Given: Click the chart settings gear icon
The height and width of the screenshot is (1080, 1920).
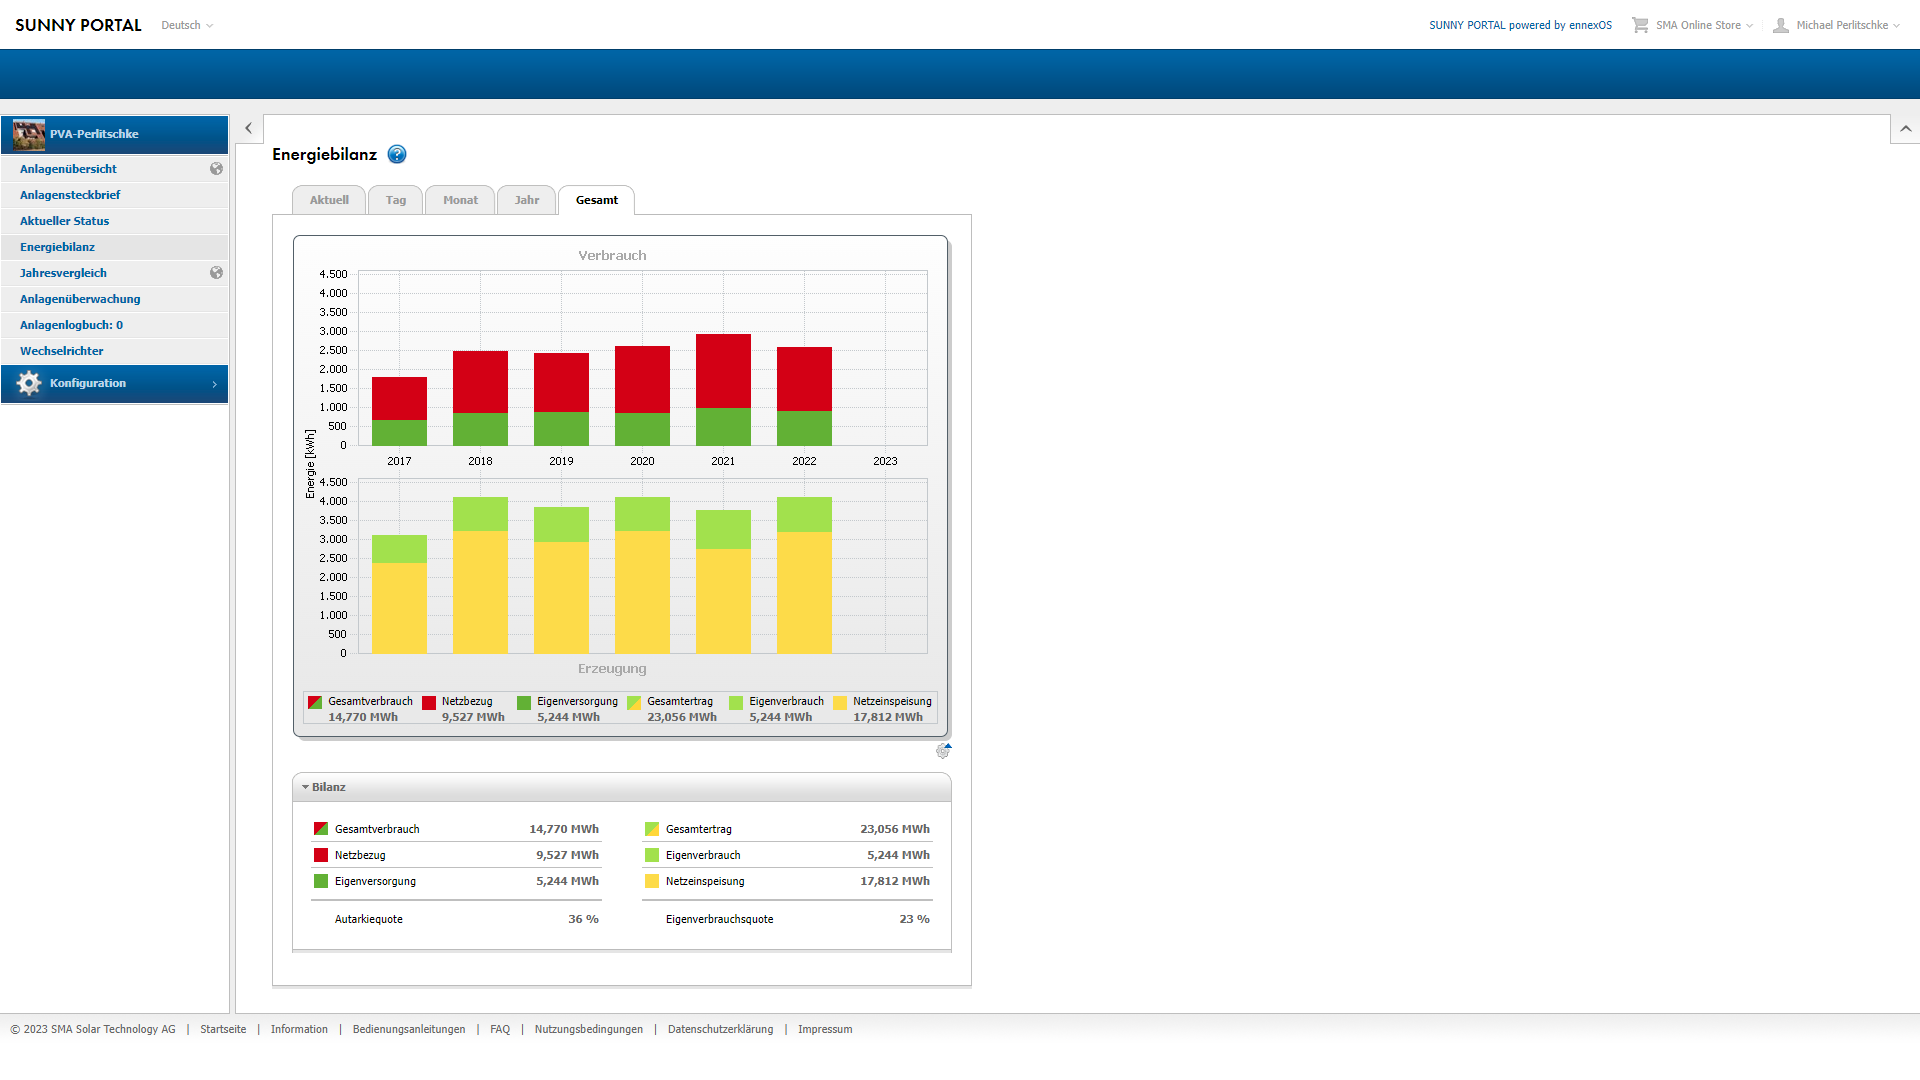Looking at the screenshot, I should click(943, 751).
